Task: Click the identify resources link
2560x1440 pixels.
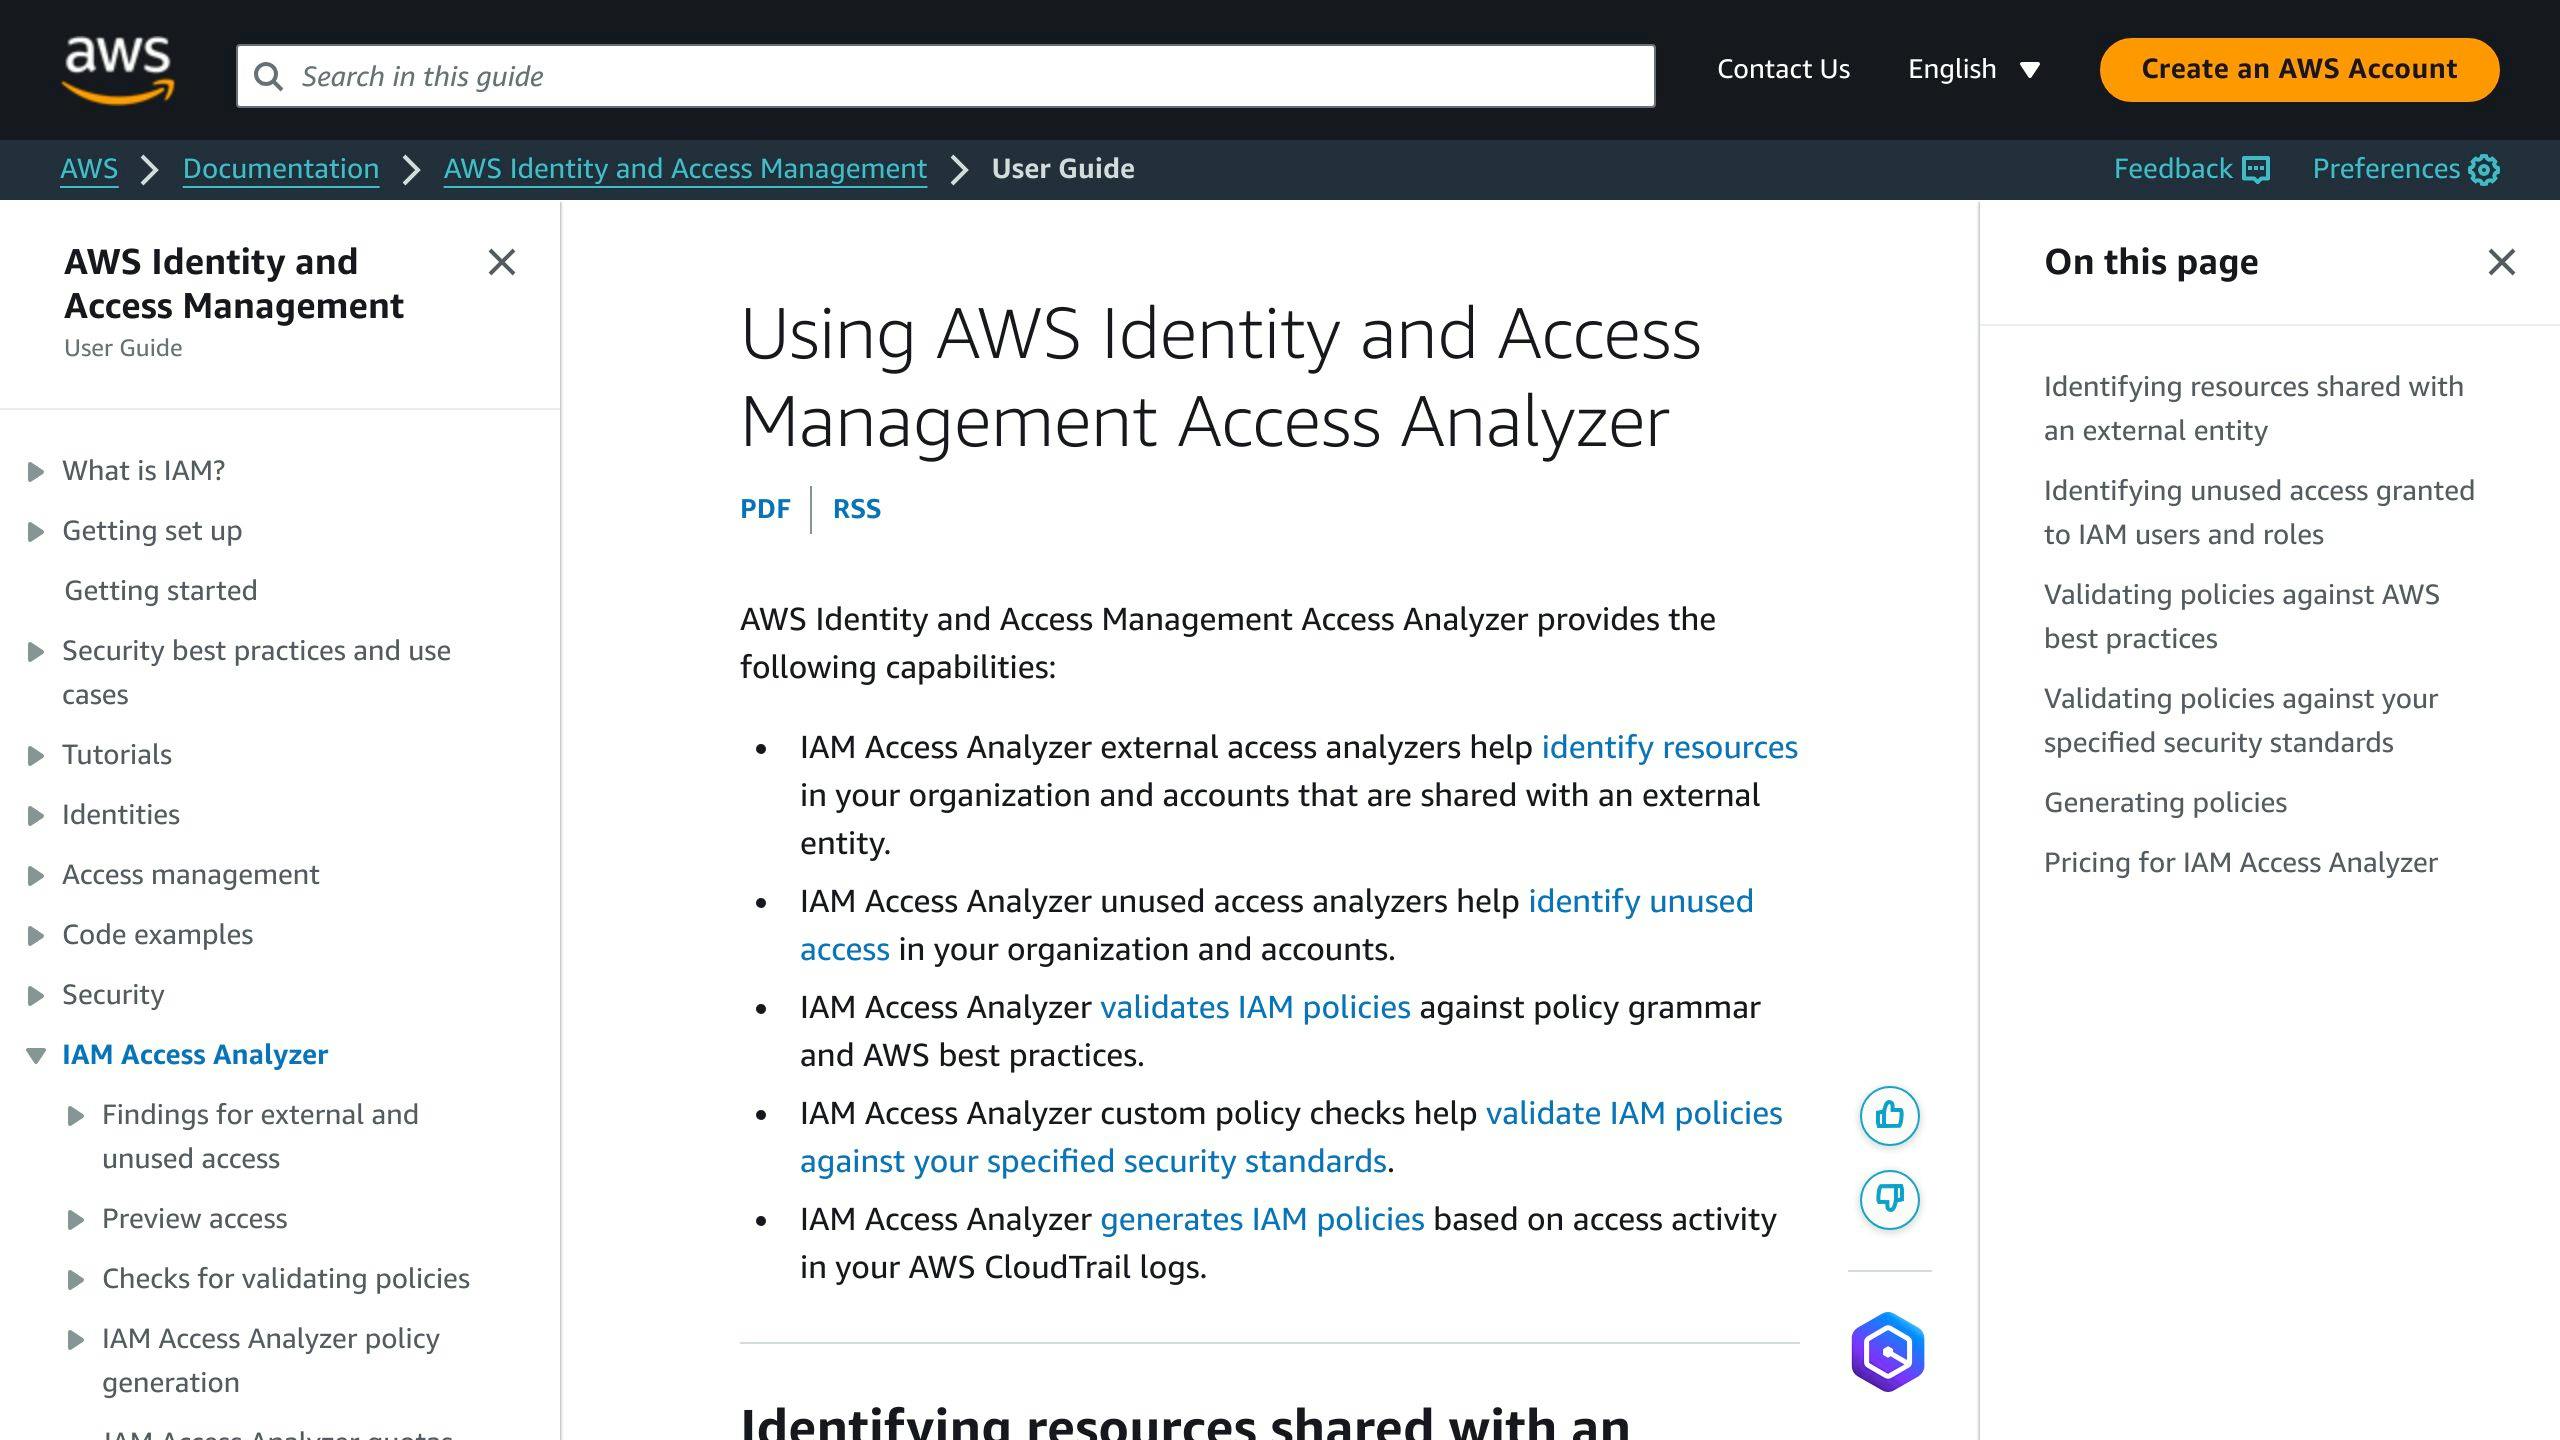Action: pyautogui.click(x=1669, y=747)
